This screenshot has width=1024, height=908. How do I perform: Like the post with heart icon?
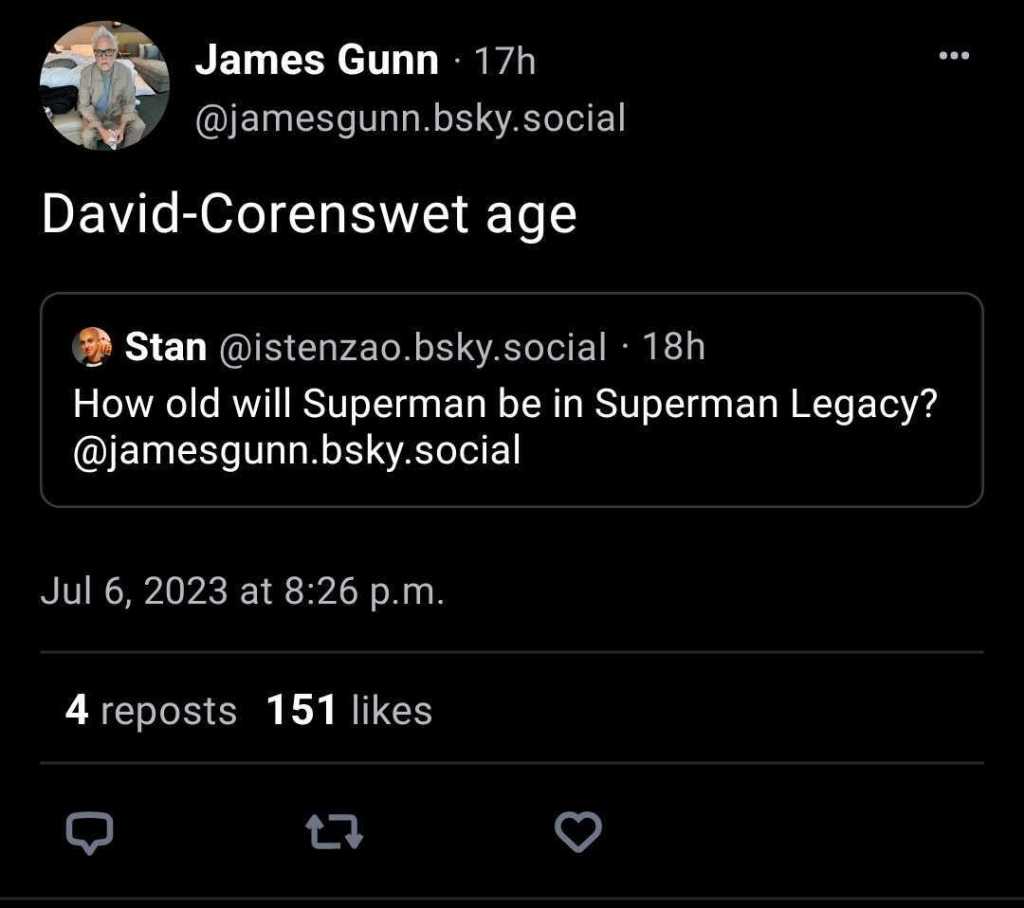(x=579, y=832)
